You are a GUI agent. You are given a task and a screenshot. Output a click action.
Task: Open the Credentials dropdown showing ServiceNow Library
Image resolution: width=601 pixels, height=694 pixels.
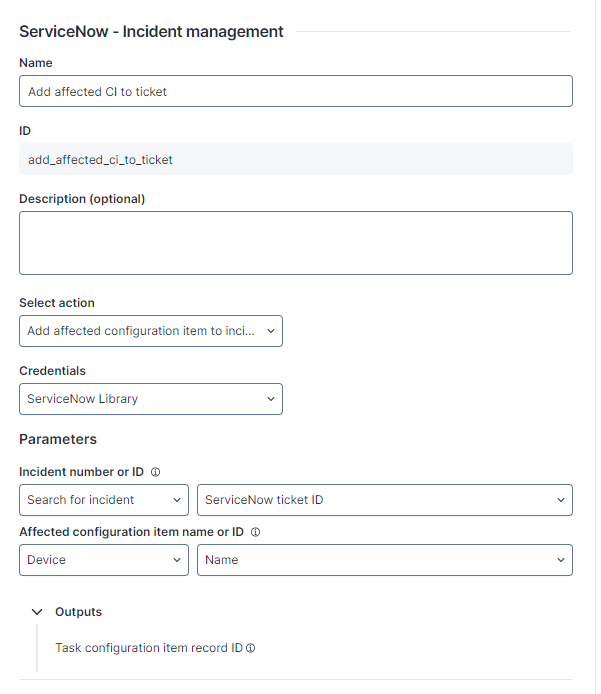point(151,399)
